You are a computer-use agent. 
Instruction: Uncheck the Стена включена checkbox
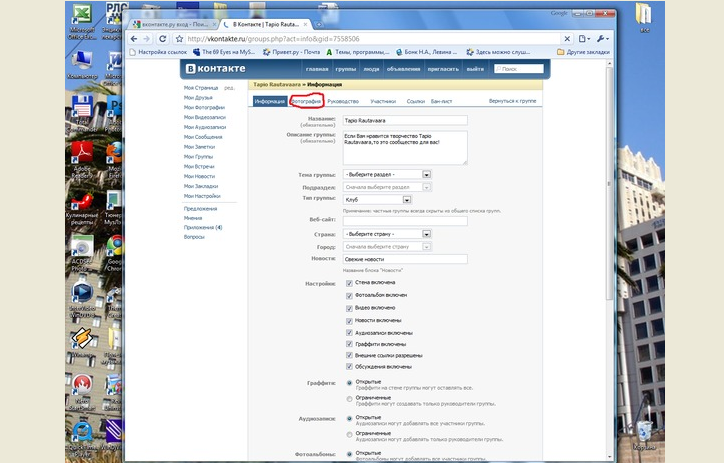[349, 283]
